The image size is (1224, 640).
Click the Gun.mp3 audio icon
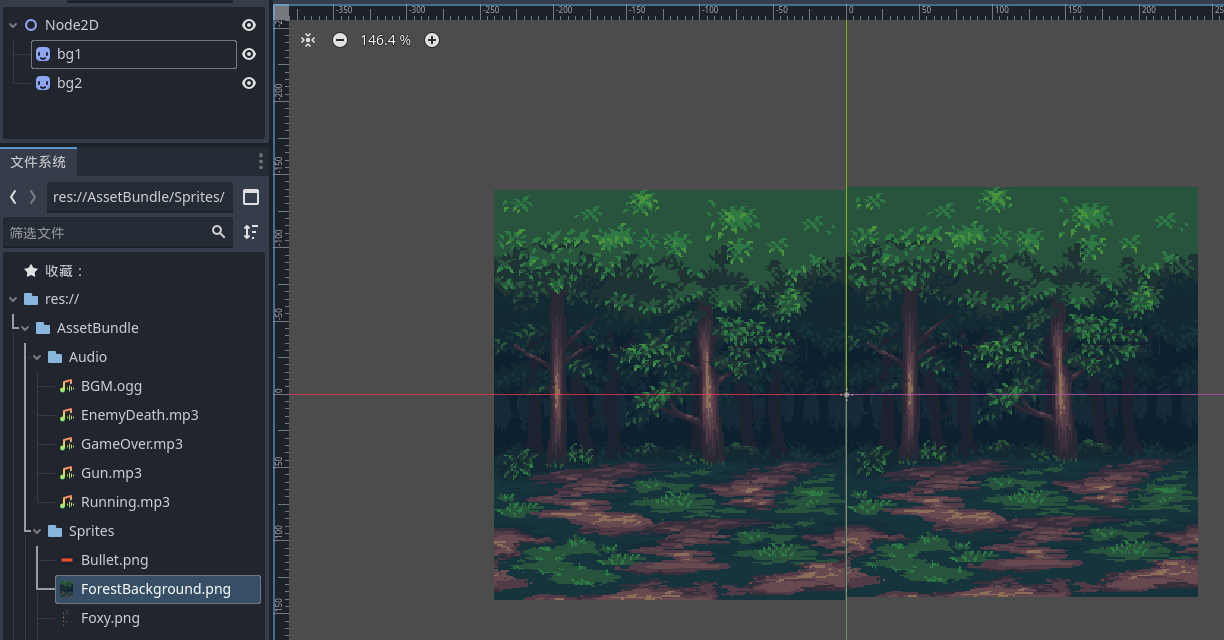[67, 473]
